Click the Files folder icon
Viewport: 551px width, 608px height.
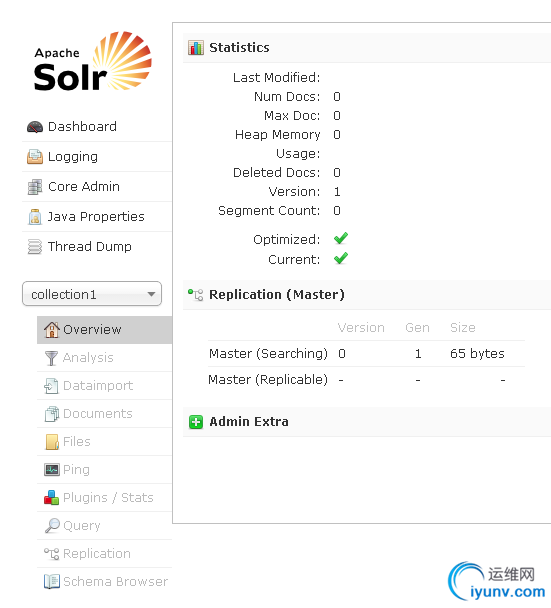[52, 442]
